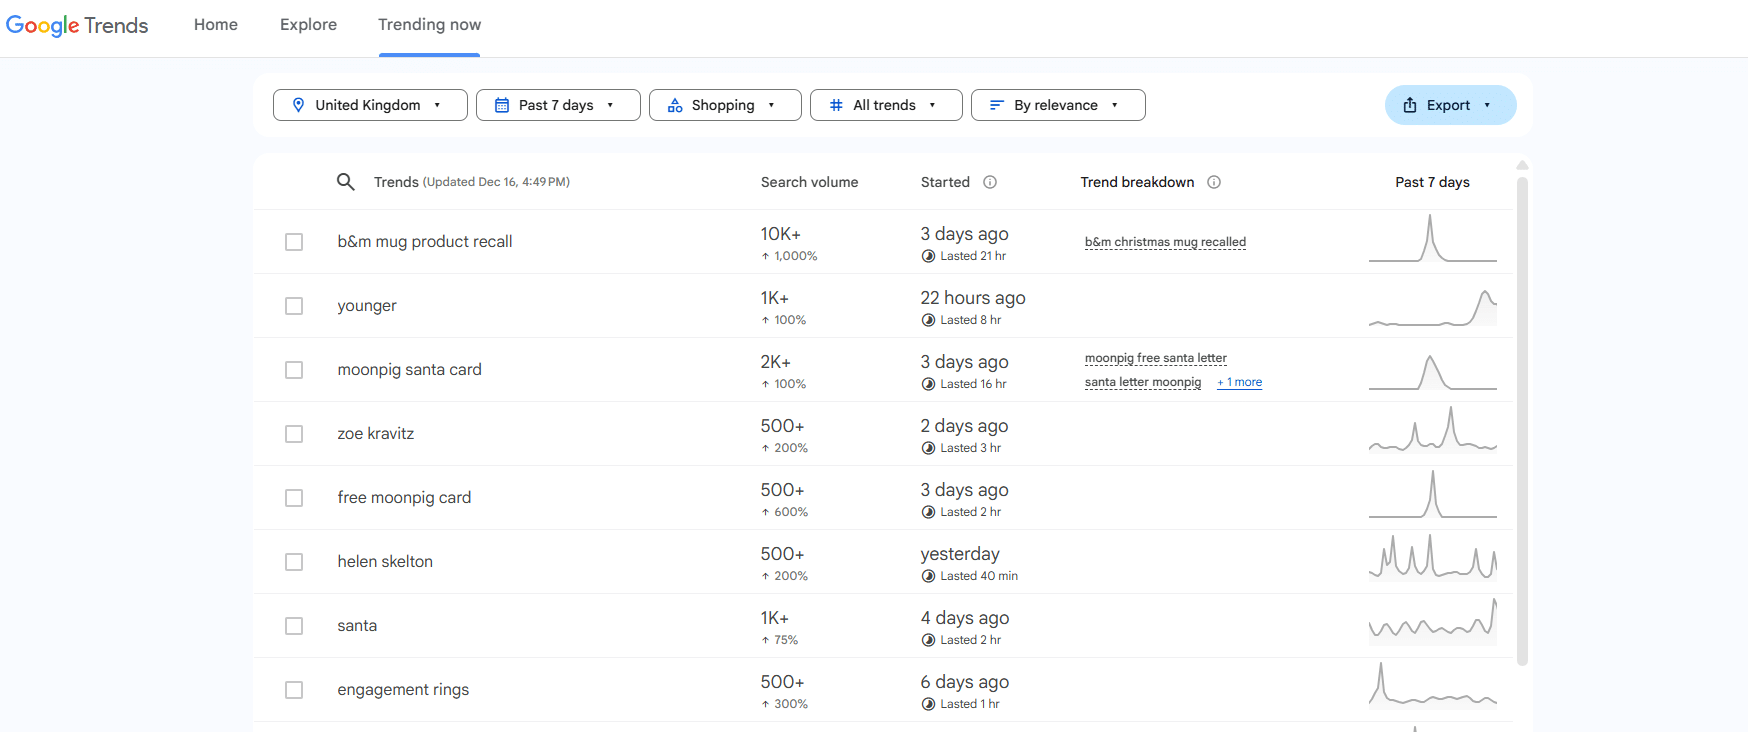Viewport: 1748px width, 732px height.
Task: Switch to the Explore tab
Action: pyautogui.click(x=308, y=25)
